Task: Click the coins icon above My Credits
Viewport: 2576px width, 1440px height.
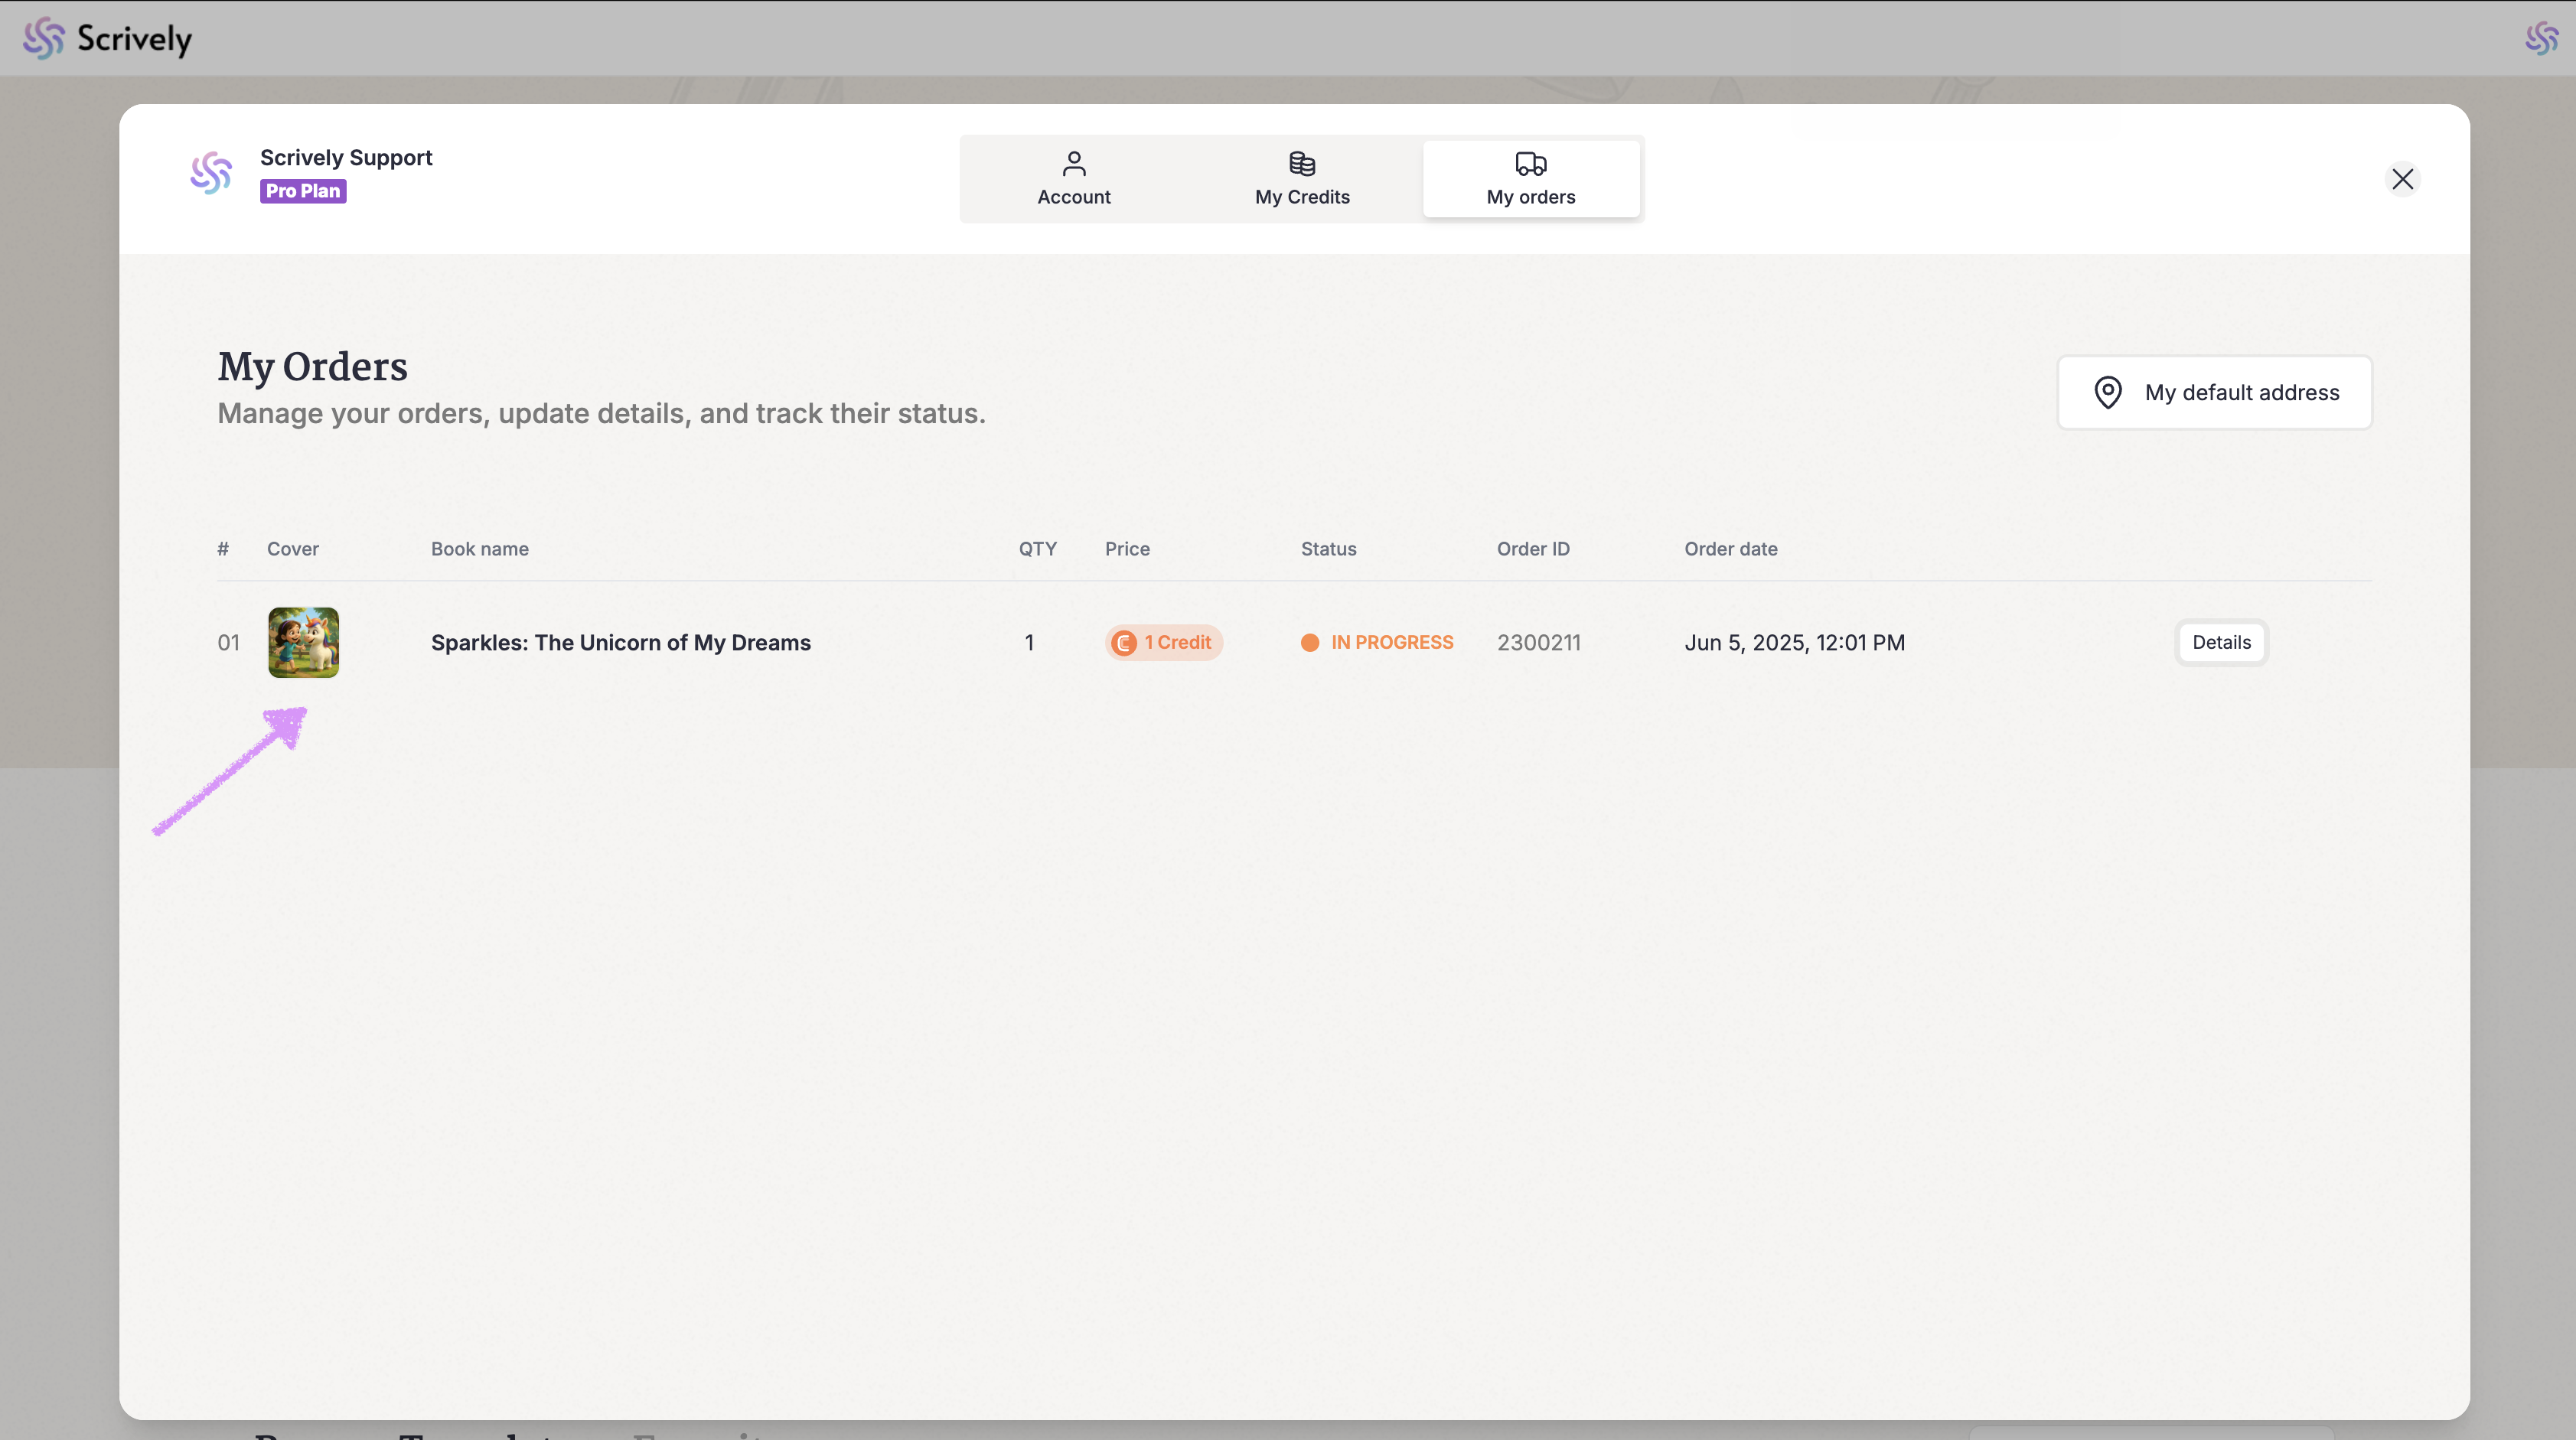Action: pyautogui.click(x=1301, y=163)
